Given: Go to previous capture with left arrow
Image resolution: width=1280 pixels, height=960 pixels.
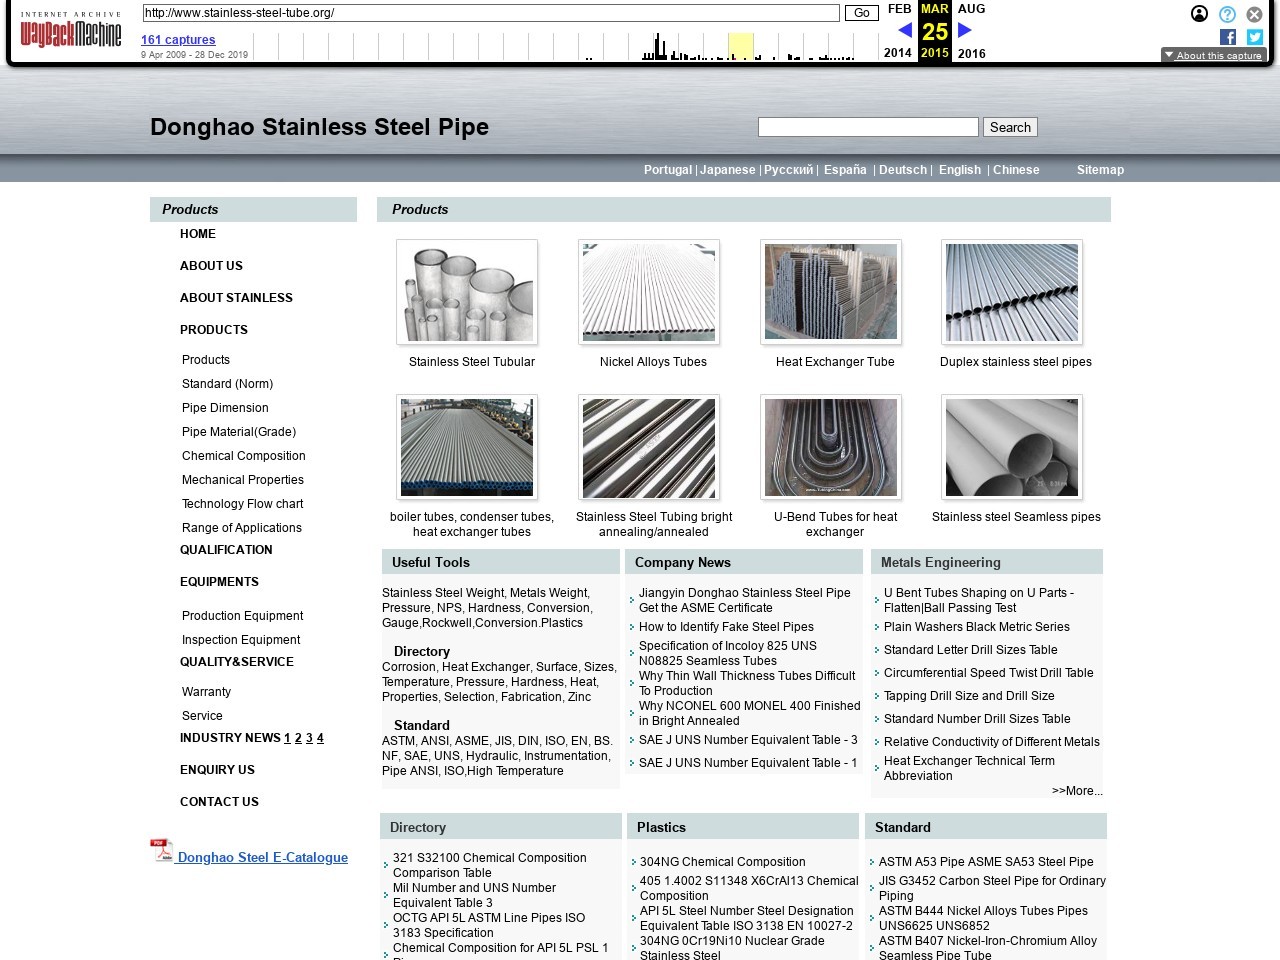Looking at the screenshot, I should 905,31.
